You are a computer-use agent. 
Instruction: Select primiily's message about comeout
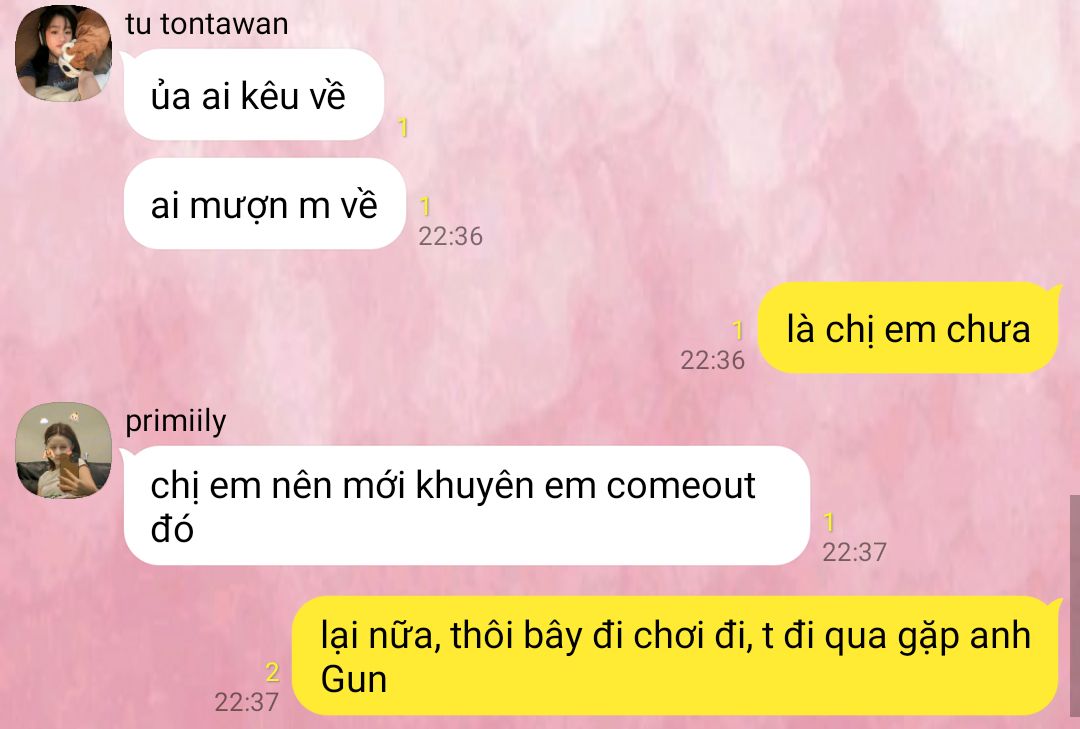(466, 506)
